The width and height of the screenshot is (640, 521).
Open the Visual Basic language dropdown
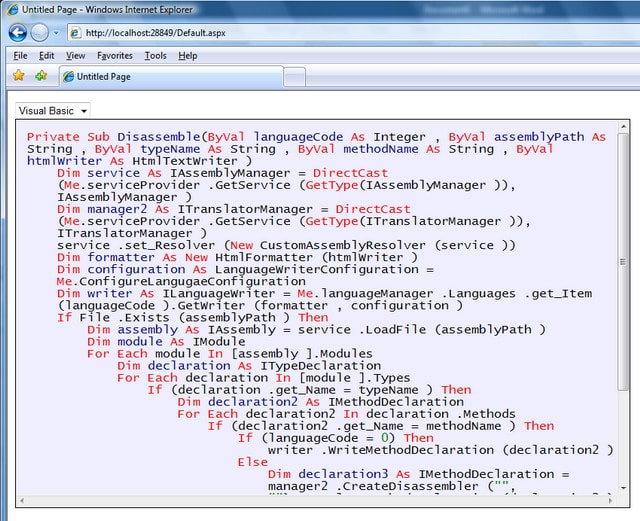(x=53, y=111)
